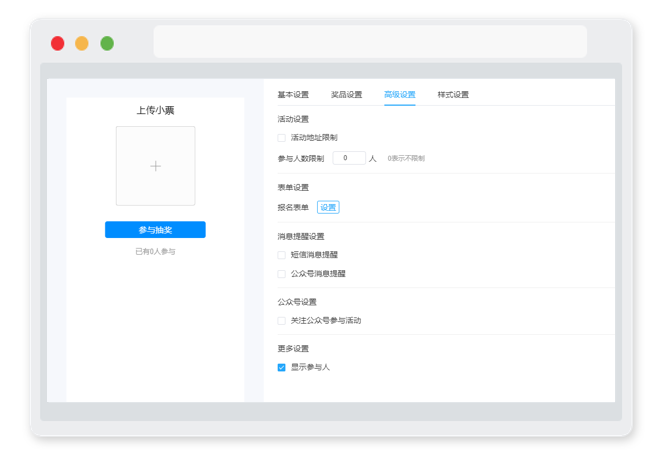This screenshot has height=460, width=660.
Task: Click the 已有0人参与 text
Action: tap(155, 252)
